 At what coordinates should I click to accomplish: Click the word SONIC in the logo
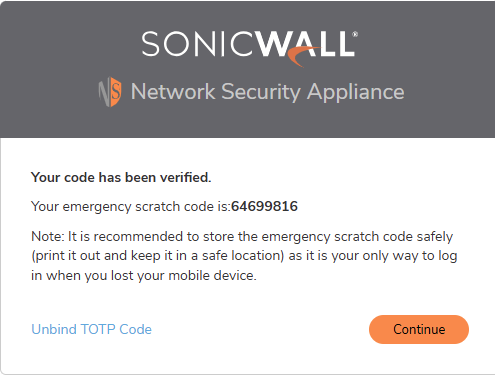[197, 44]
